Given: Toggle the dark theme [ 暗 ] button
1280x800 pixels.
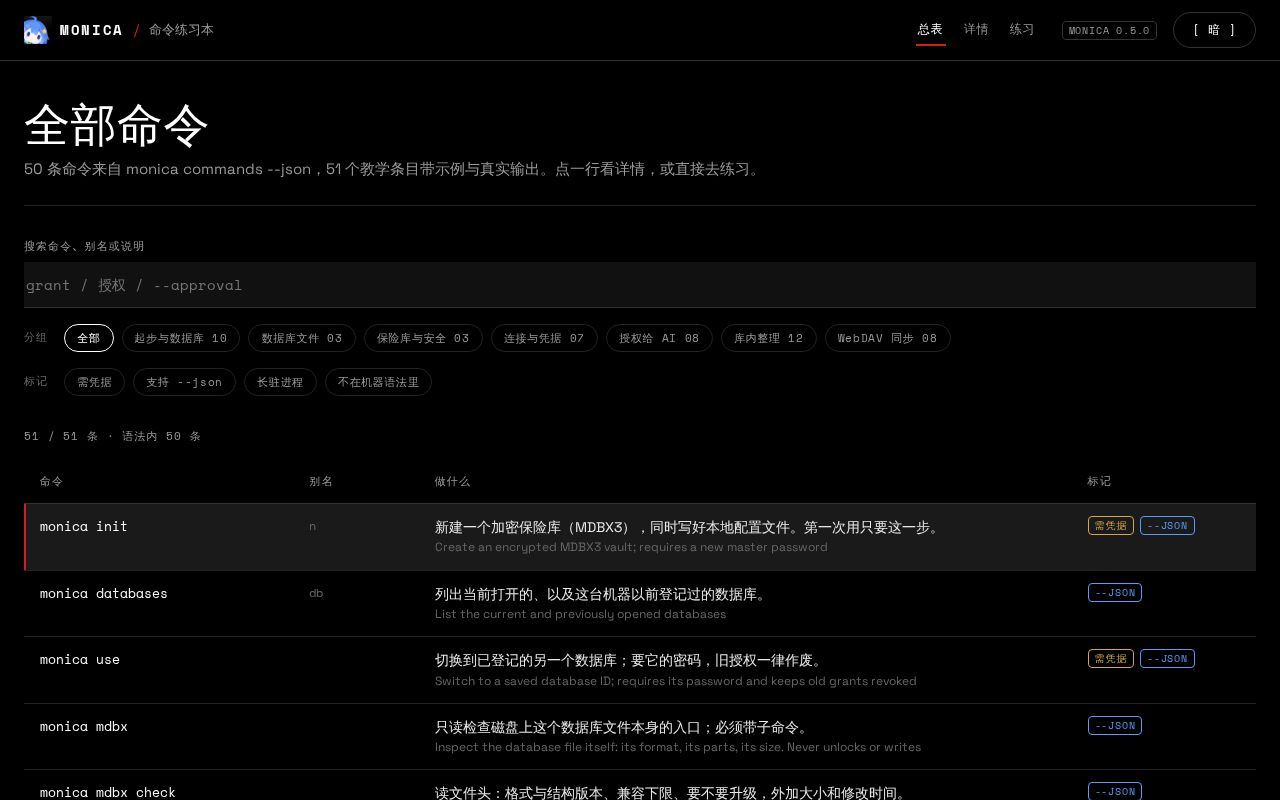Looking at the screenshot, I should (1214, 30).
